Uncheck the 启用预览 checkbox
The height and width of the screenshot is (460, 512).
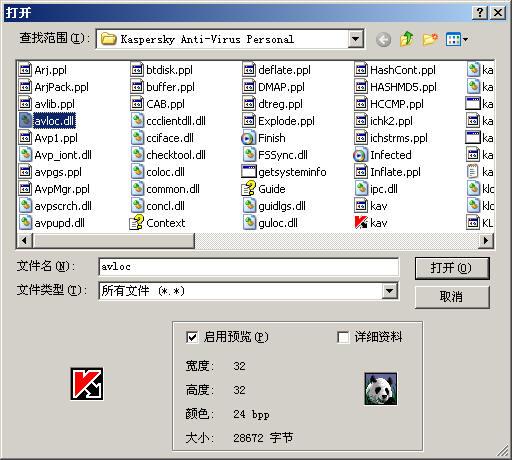coord(192,337)
